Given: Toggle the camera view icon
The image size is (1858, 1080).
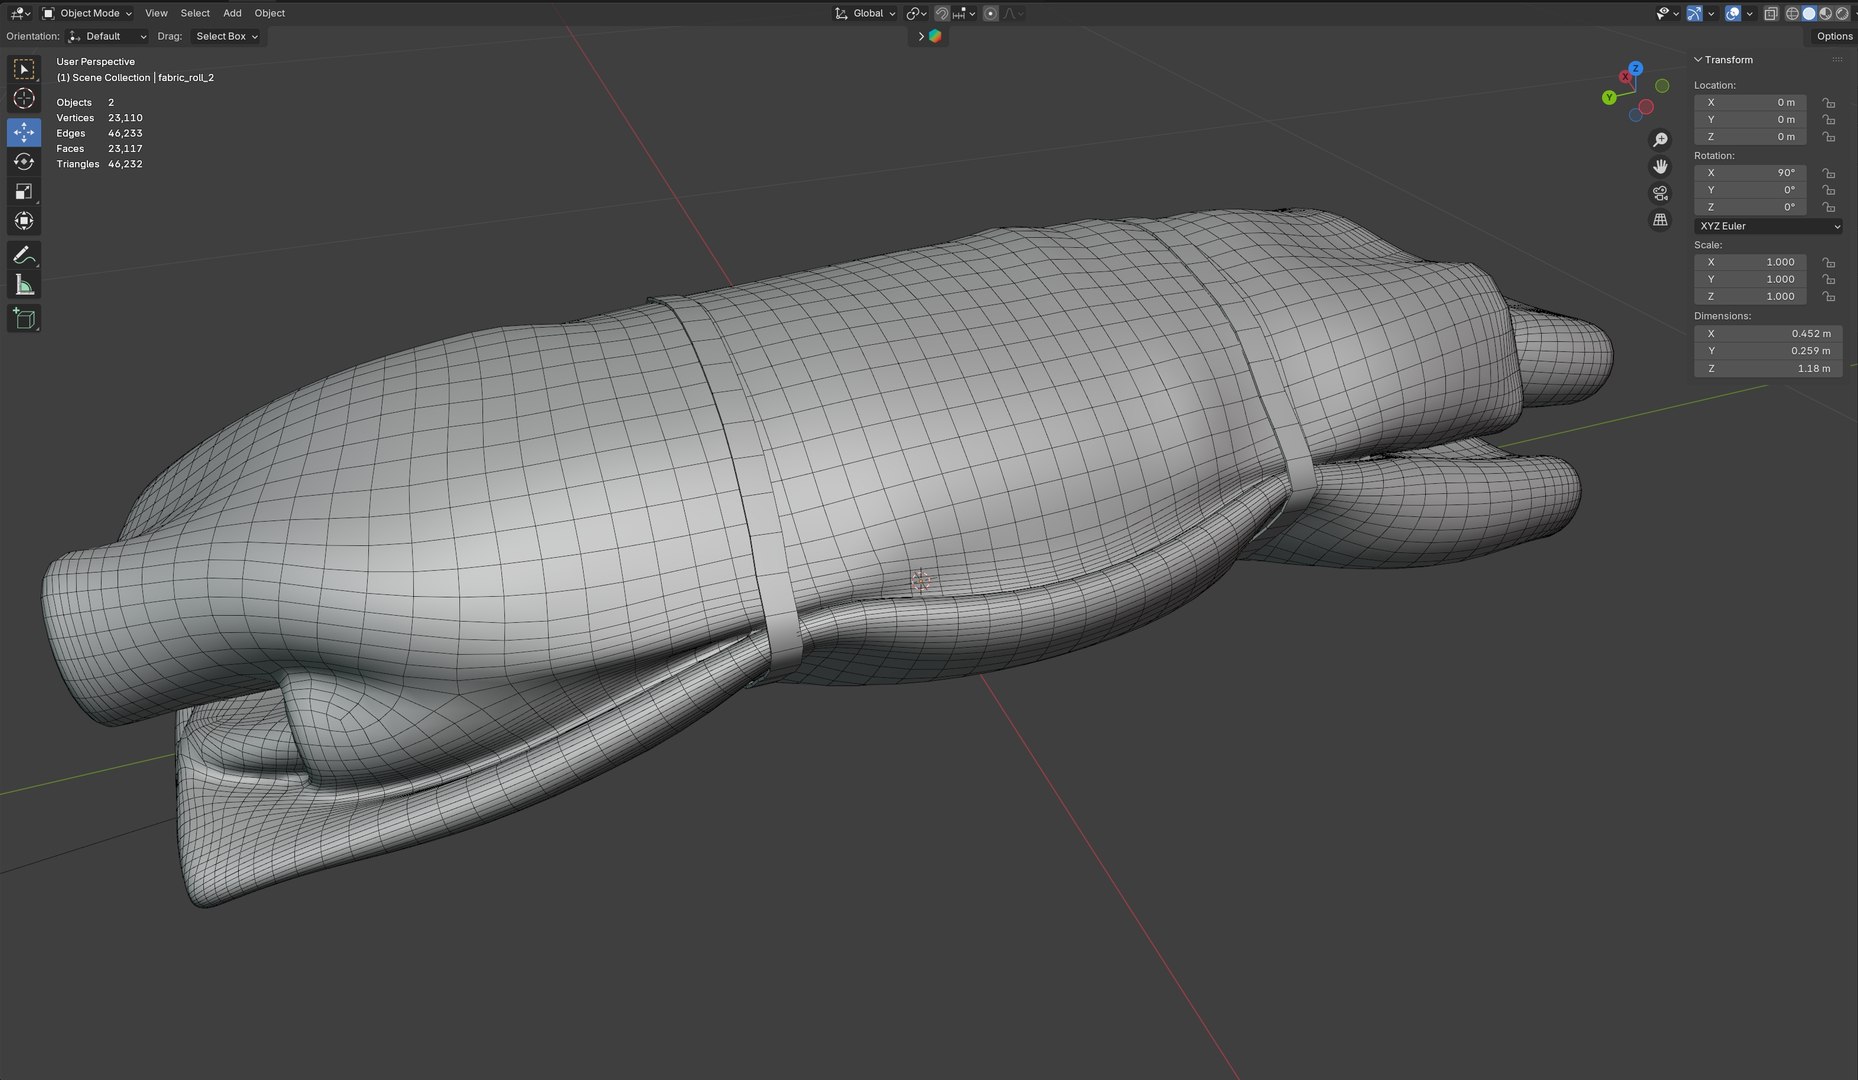Looking at the screenshot, I should (1660, 193).
